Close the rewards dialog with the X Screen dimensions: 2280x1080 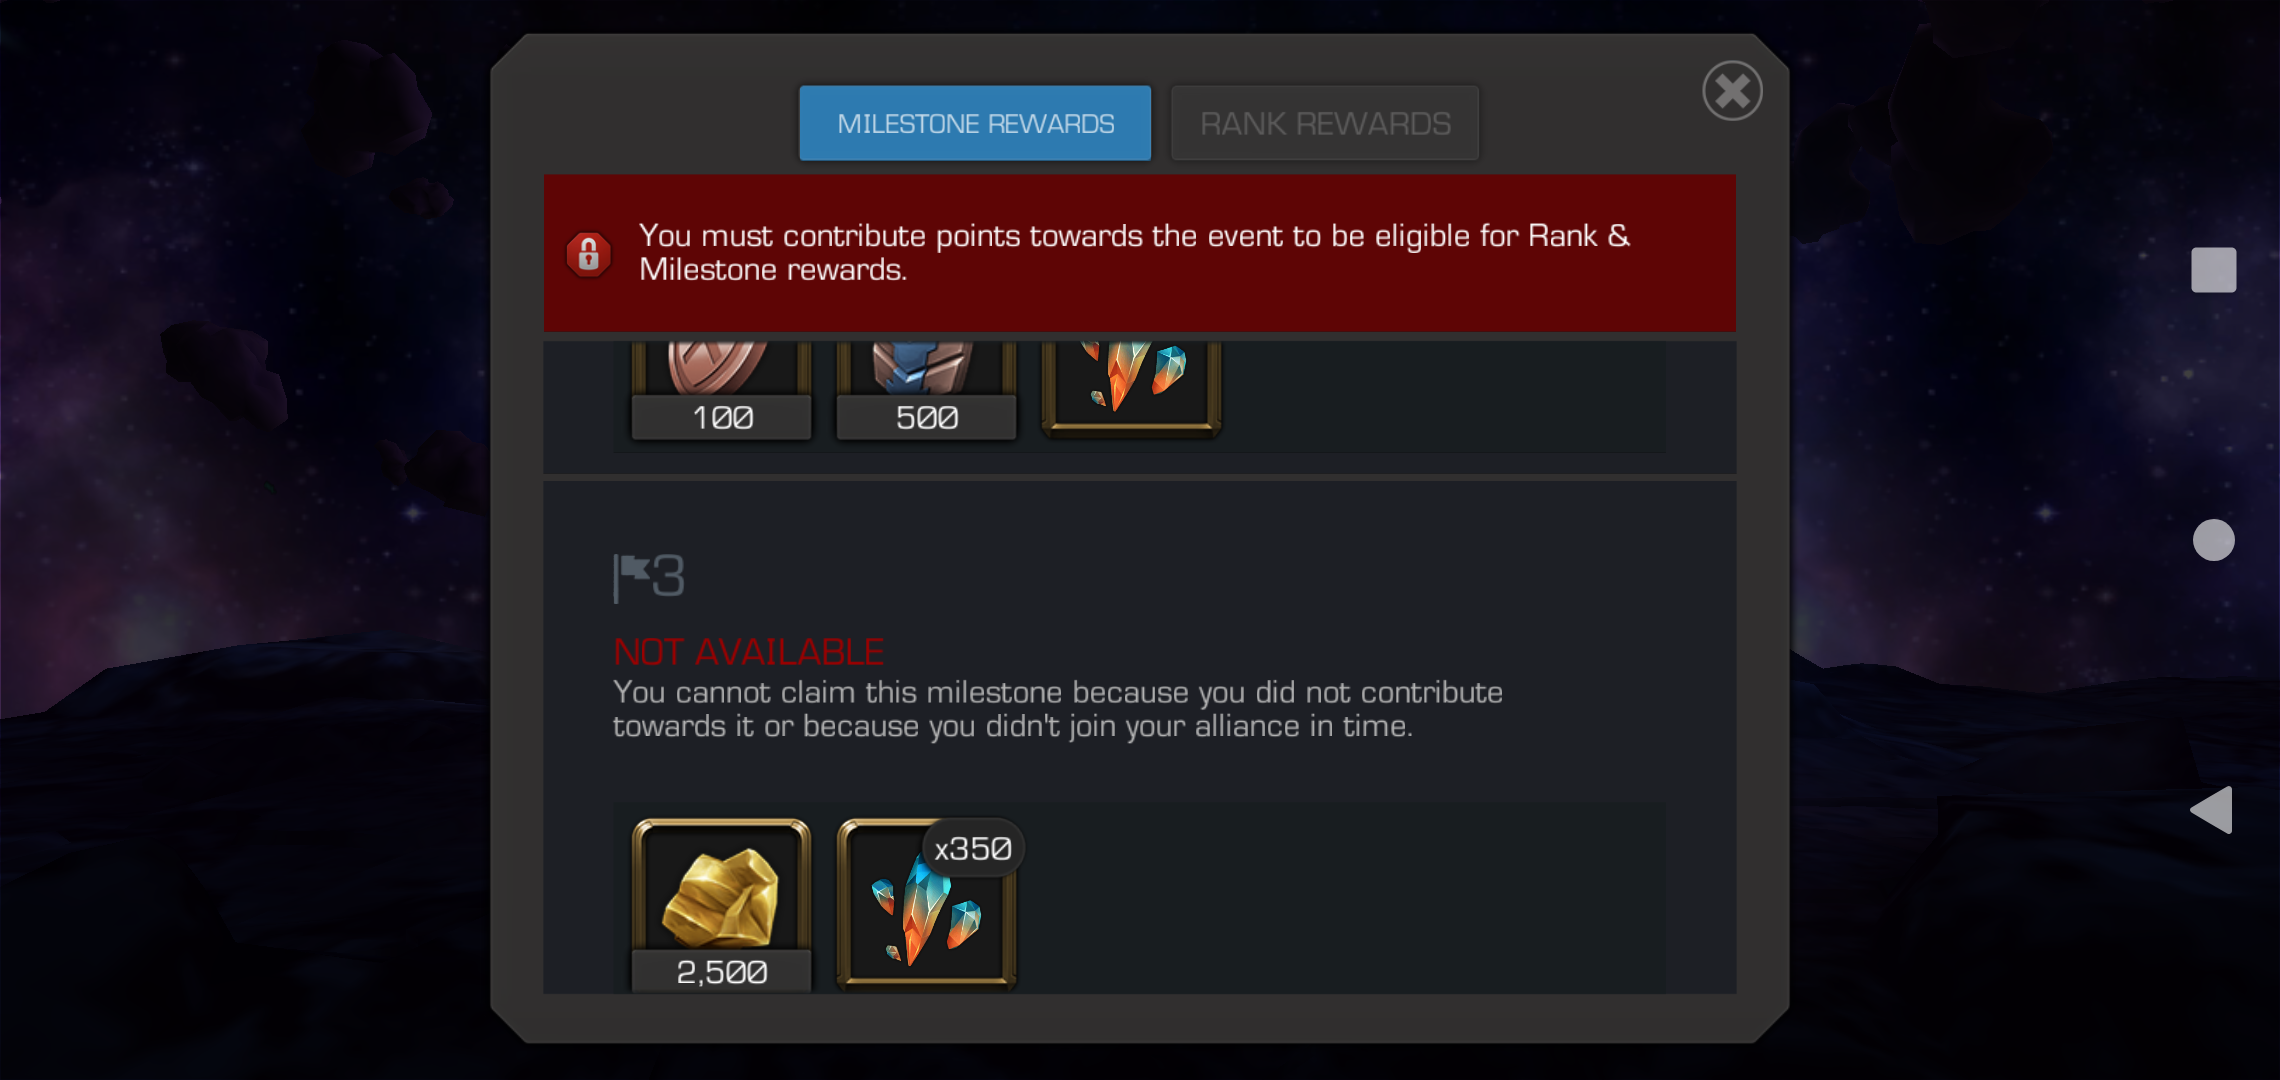(x=1732, y=91)
